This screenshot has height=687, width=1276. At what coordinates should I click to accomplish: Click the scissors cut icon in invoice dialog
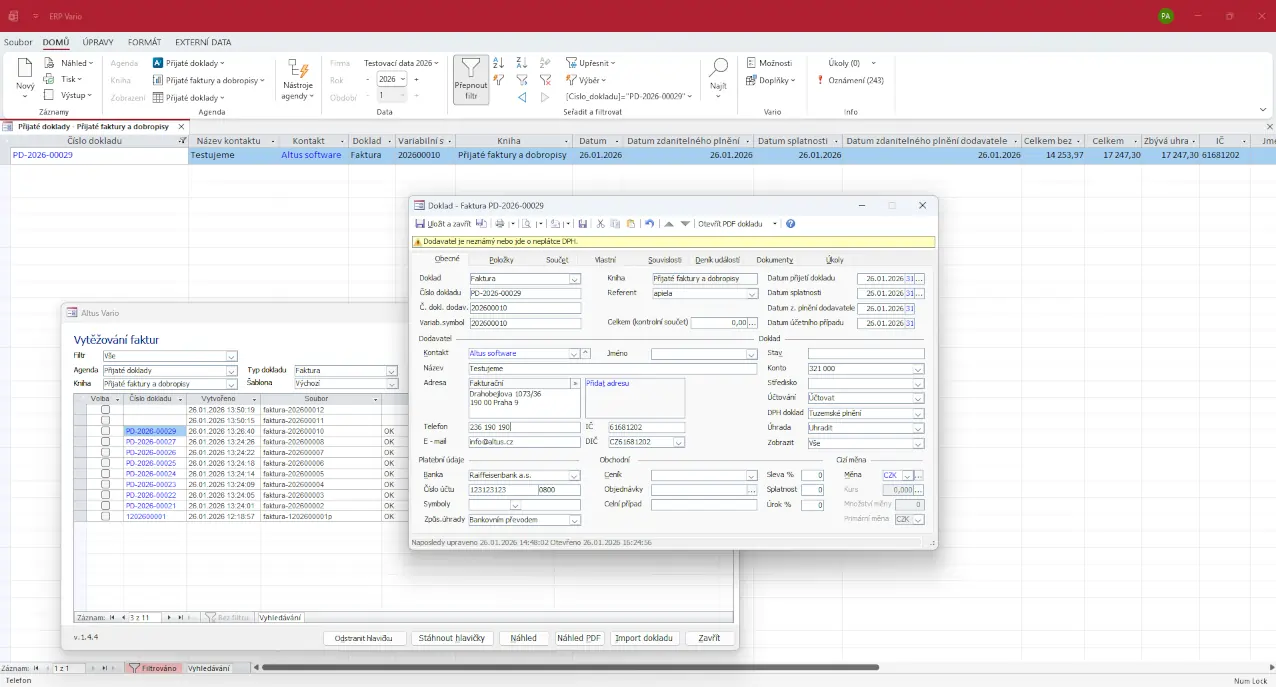(600, 224)
